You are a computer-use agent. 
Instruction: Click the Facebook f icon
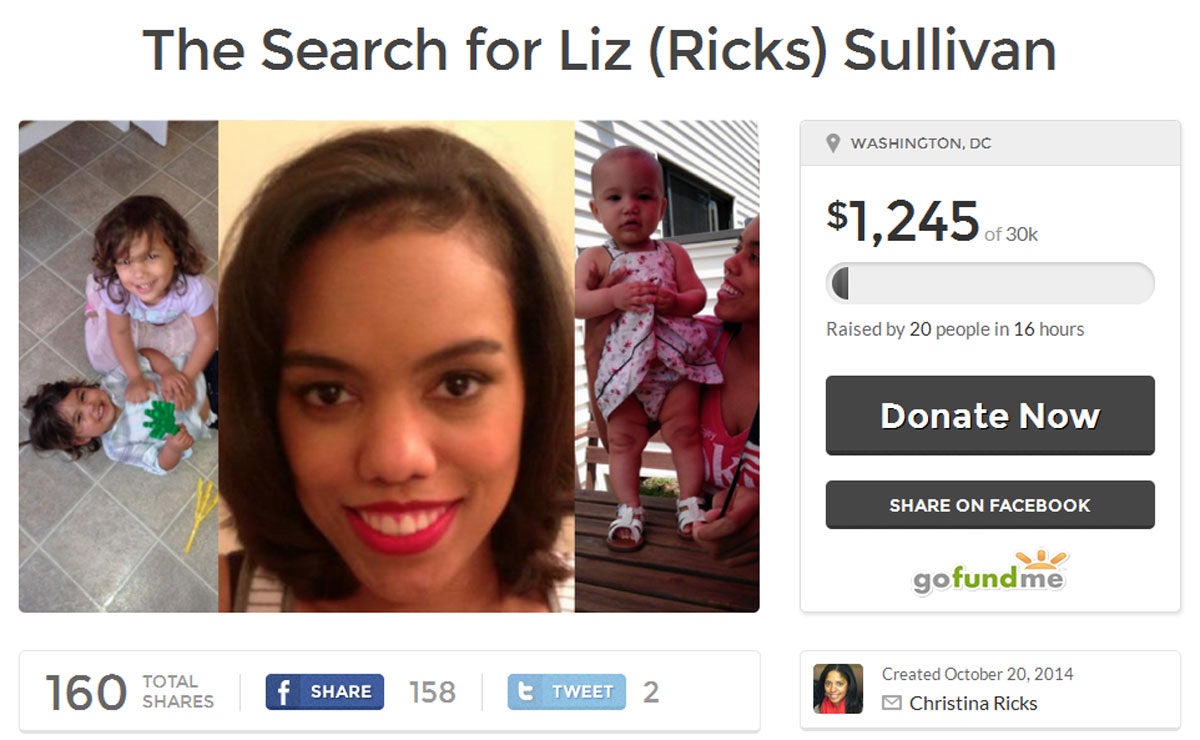click(283, 692)
